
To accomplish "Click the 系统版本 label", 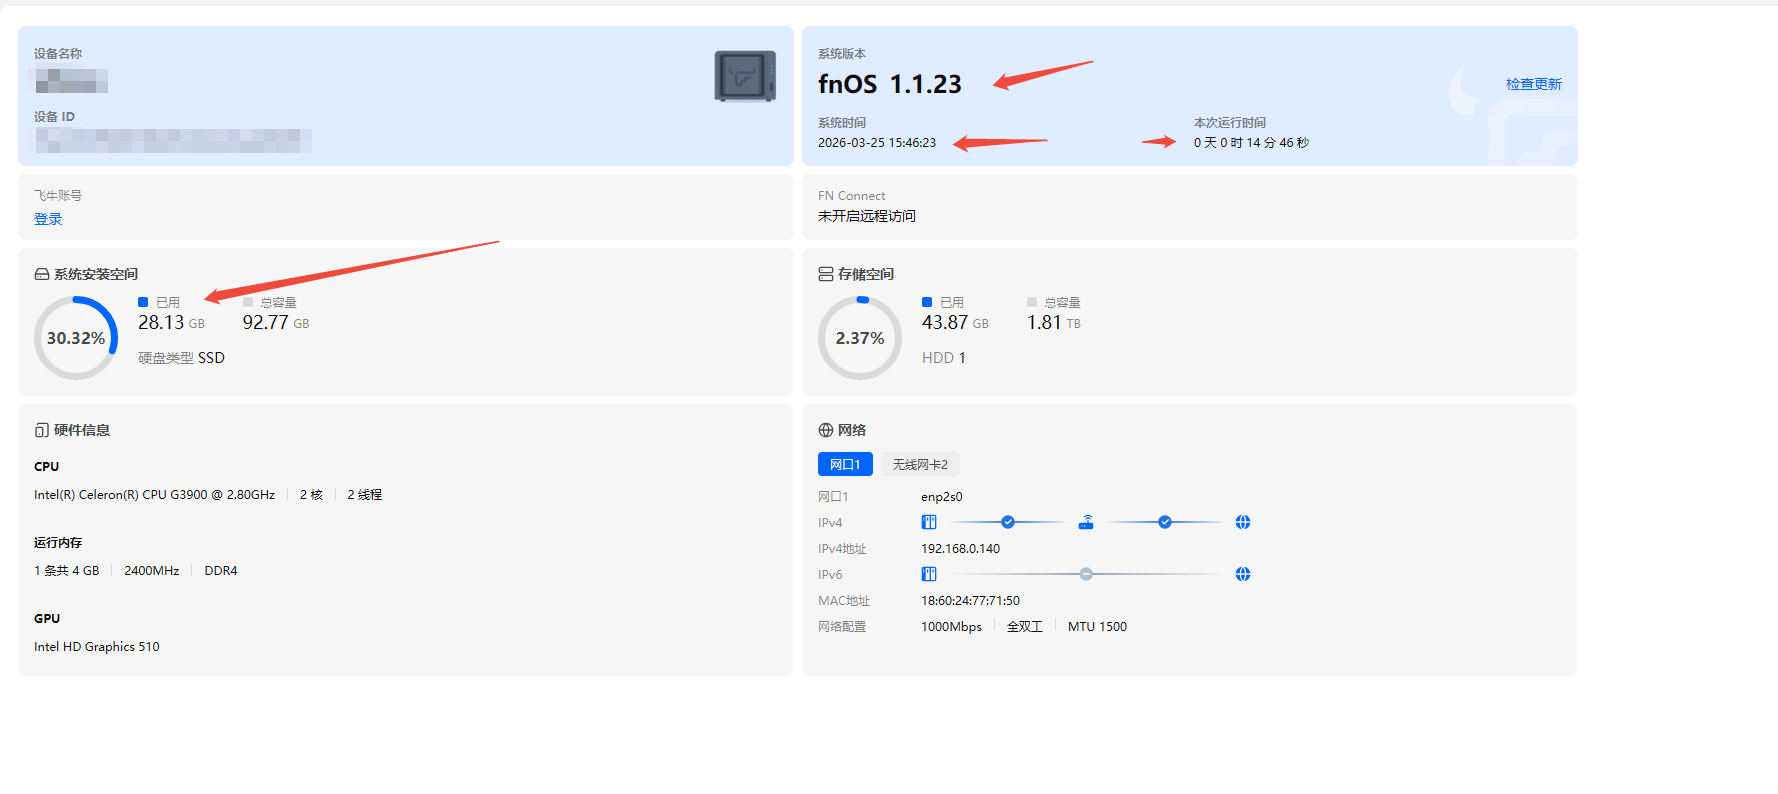I will (x=842, y=54).
